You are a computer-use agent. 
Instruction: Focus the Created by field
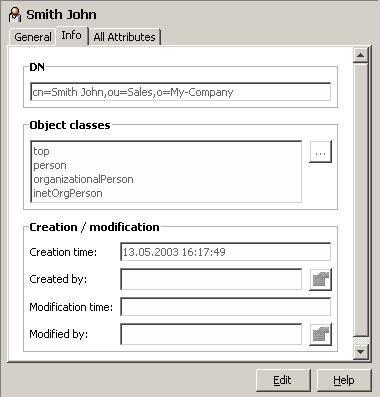(211, 279)
